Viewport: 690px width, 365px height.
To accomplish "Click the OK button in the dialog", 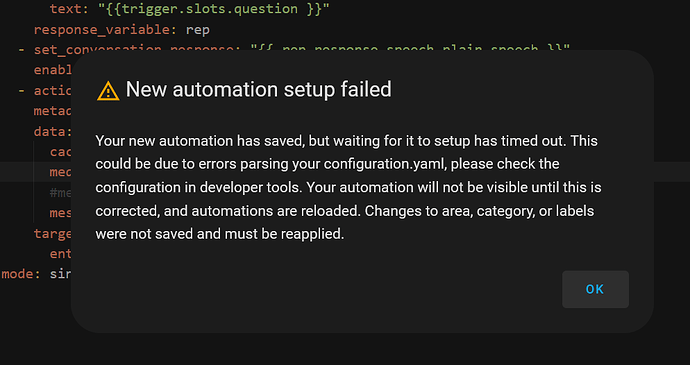I will [595, 289].
